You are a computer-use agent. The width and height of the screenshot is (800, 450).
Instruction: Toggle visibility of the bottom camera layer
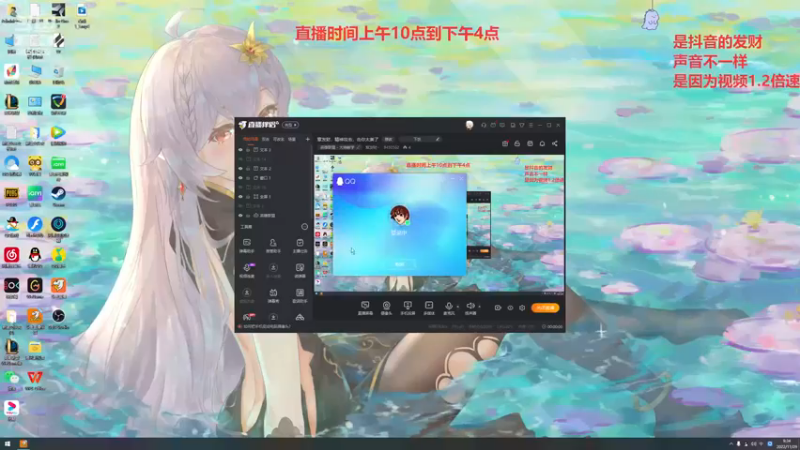click(x=241, y=215)
